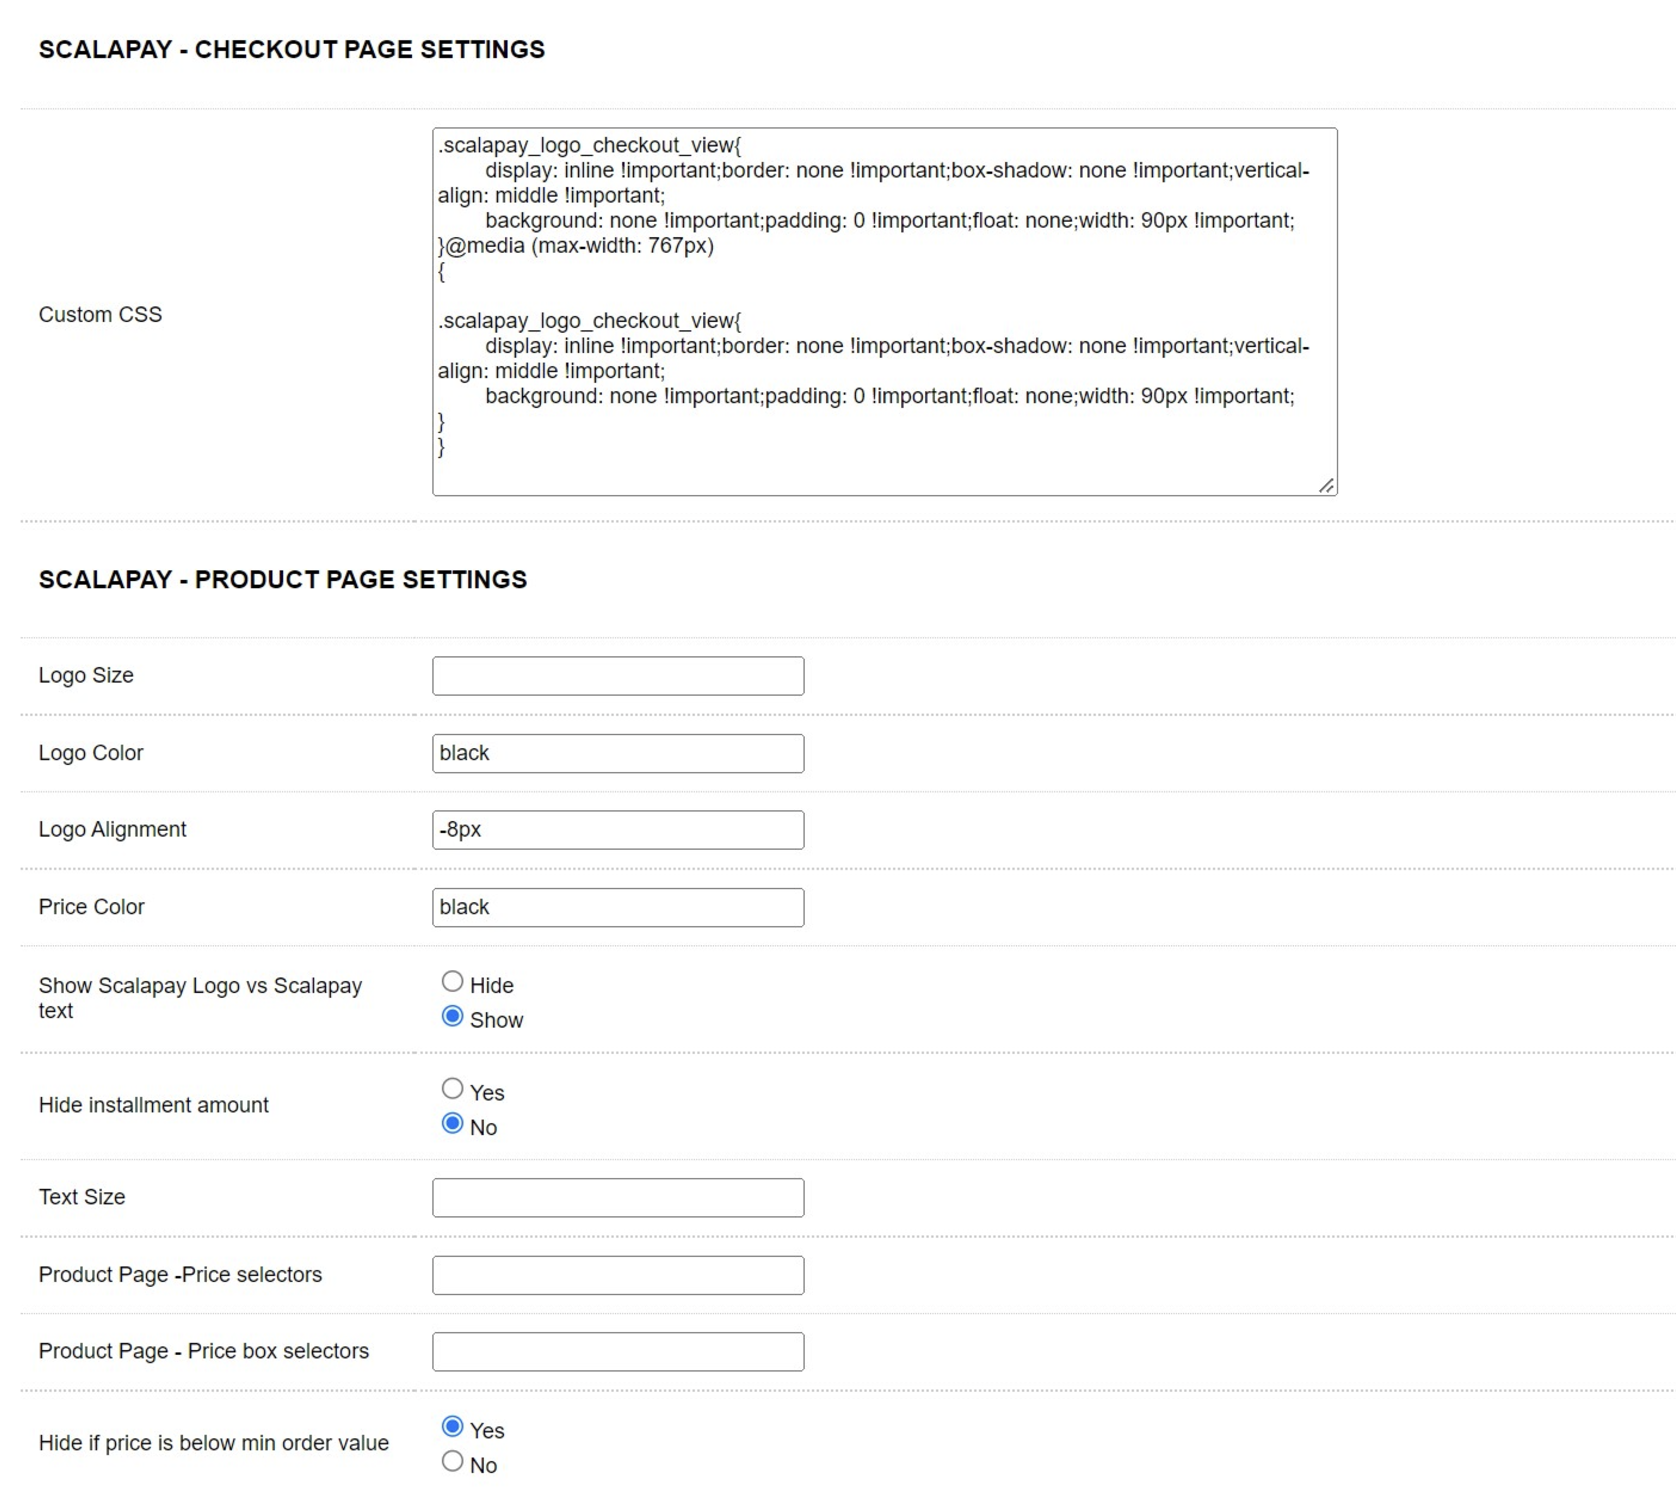Click the Price Color label
The image size is (1676, 1492).
point(91,907)
